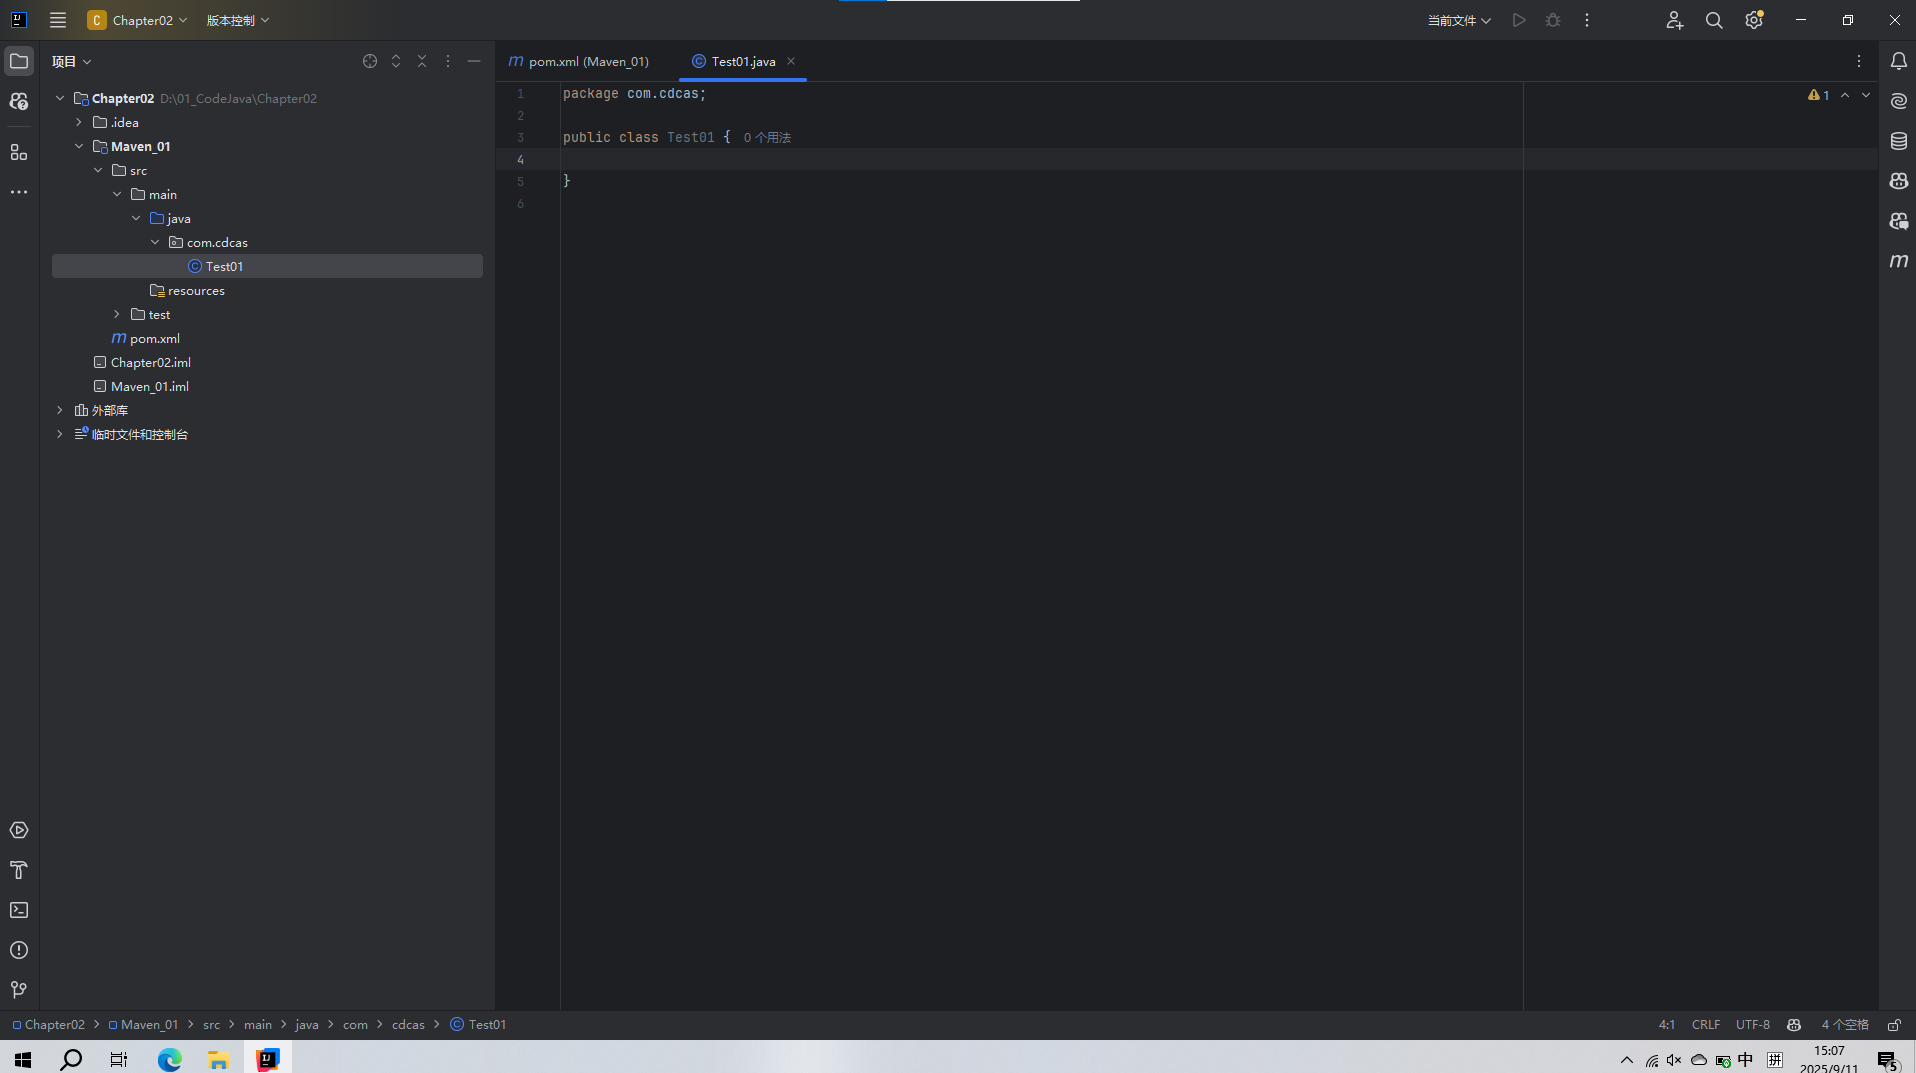Image resolution: width=1916 pixels, height=1073 pixels.
Task: Open the main hamburger menu
Action: [58, 20]
